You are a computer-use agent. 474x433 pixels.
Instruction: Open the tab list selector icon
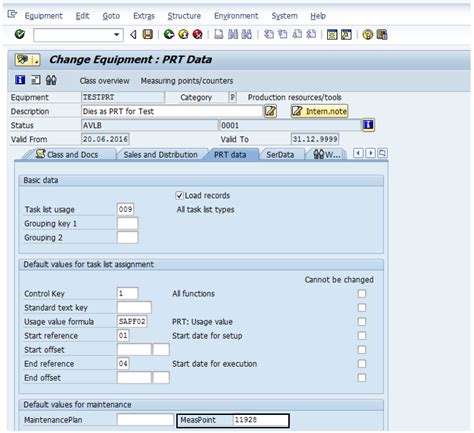(x=382, y=153)
